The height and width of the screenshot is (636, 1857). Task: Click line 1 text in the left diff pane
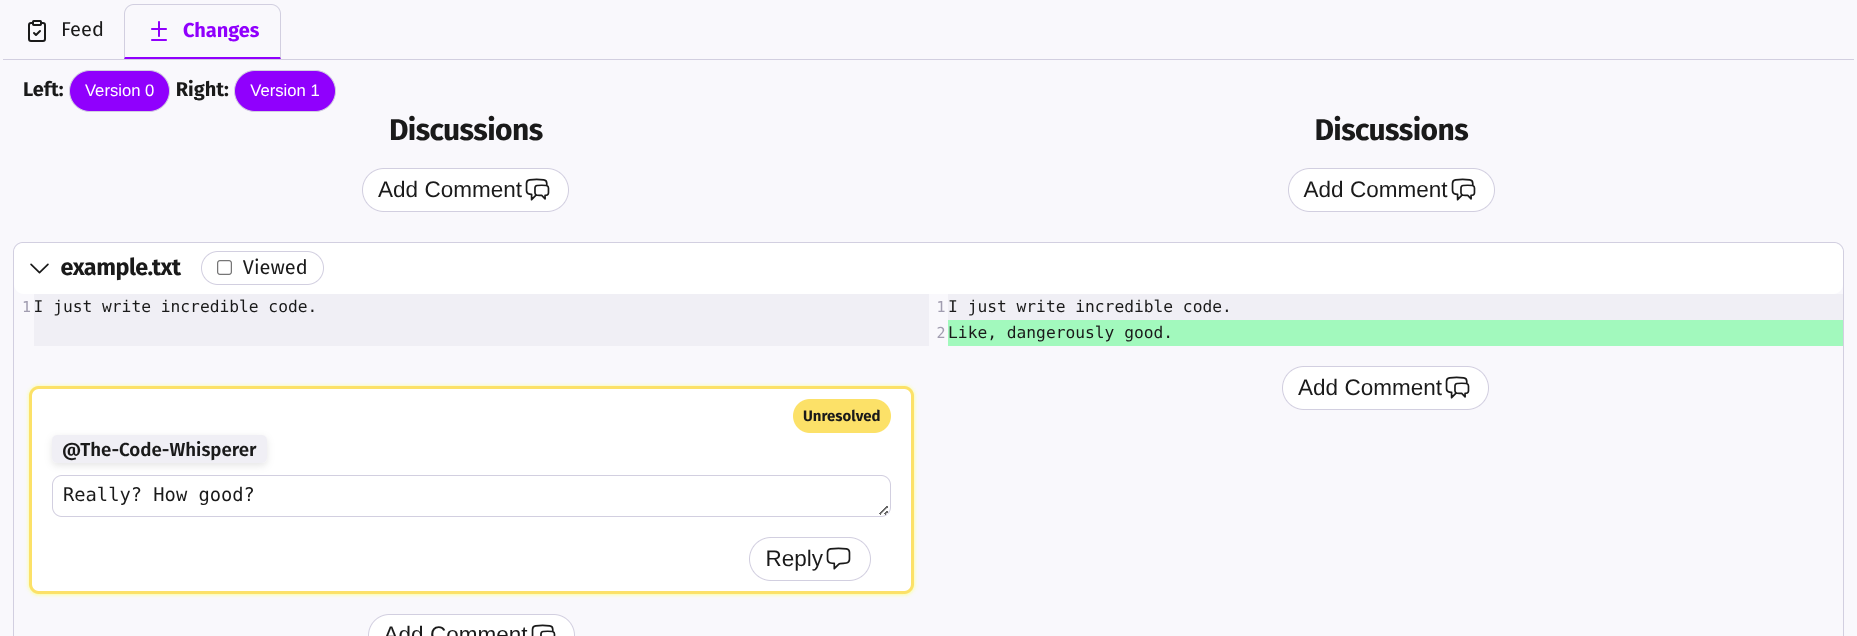[175, 307]
